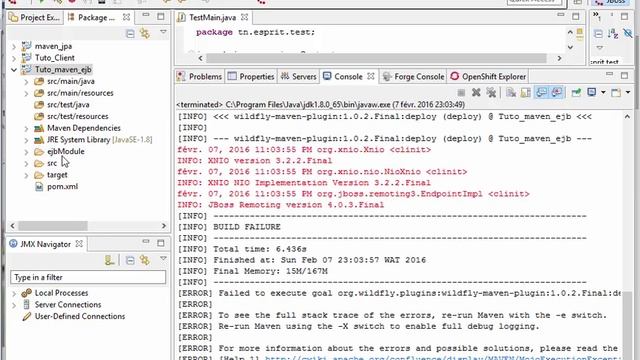The image size is (640, 360).
Task: Expand the ejbModule folder
Action: (26, 152)
